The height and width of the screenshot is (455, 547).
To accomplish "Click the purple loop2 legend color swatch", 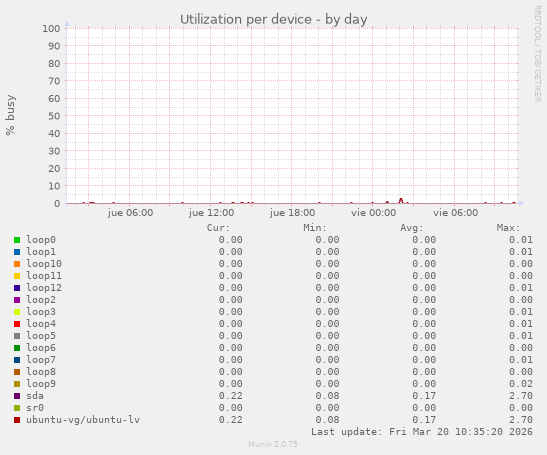I will coord(17,300).
